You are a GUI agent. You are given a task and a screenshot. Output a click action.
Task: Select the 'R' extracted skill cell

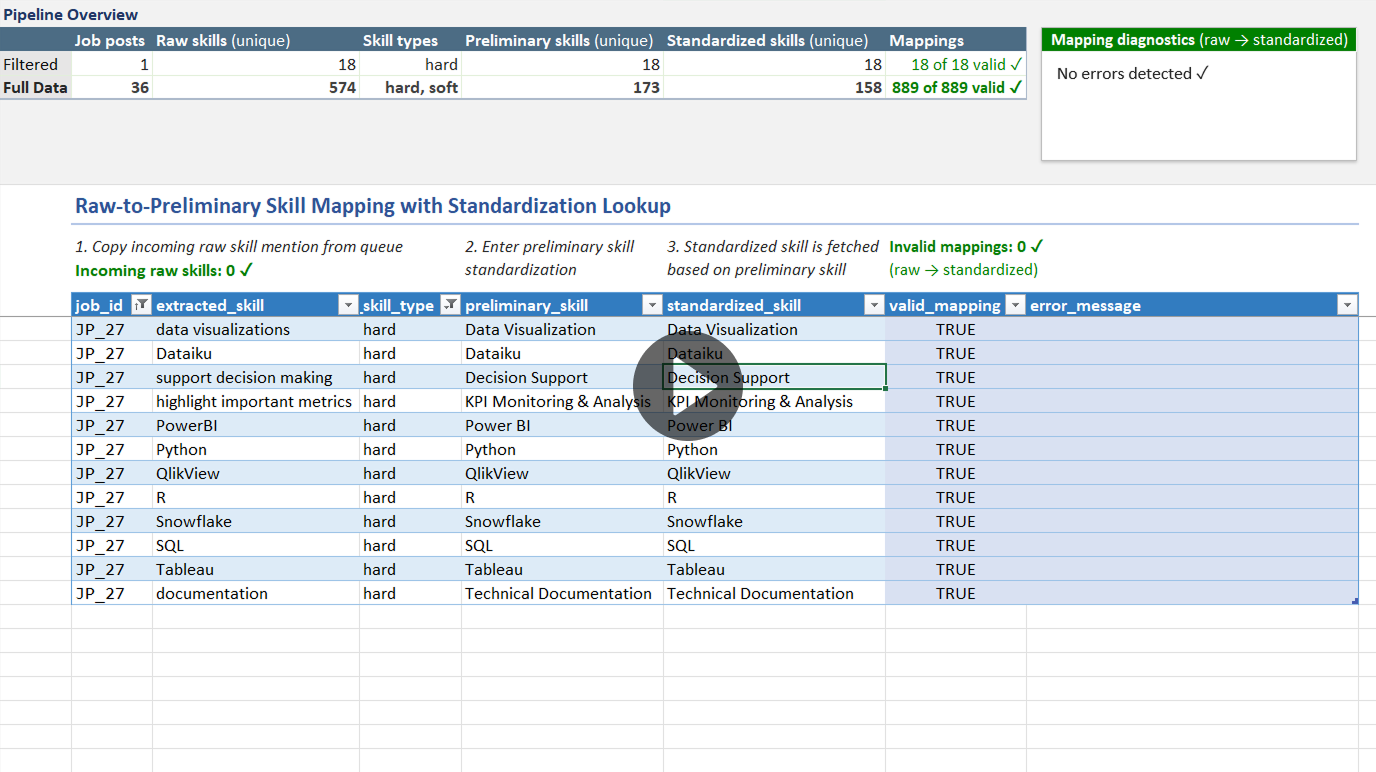[256, 497]
